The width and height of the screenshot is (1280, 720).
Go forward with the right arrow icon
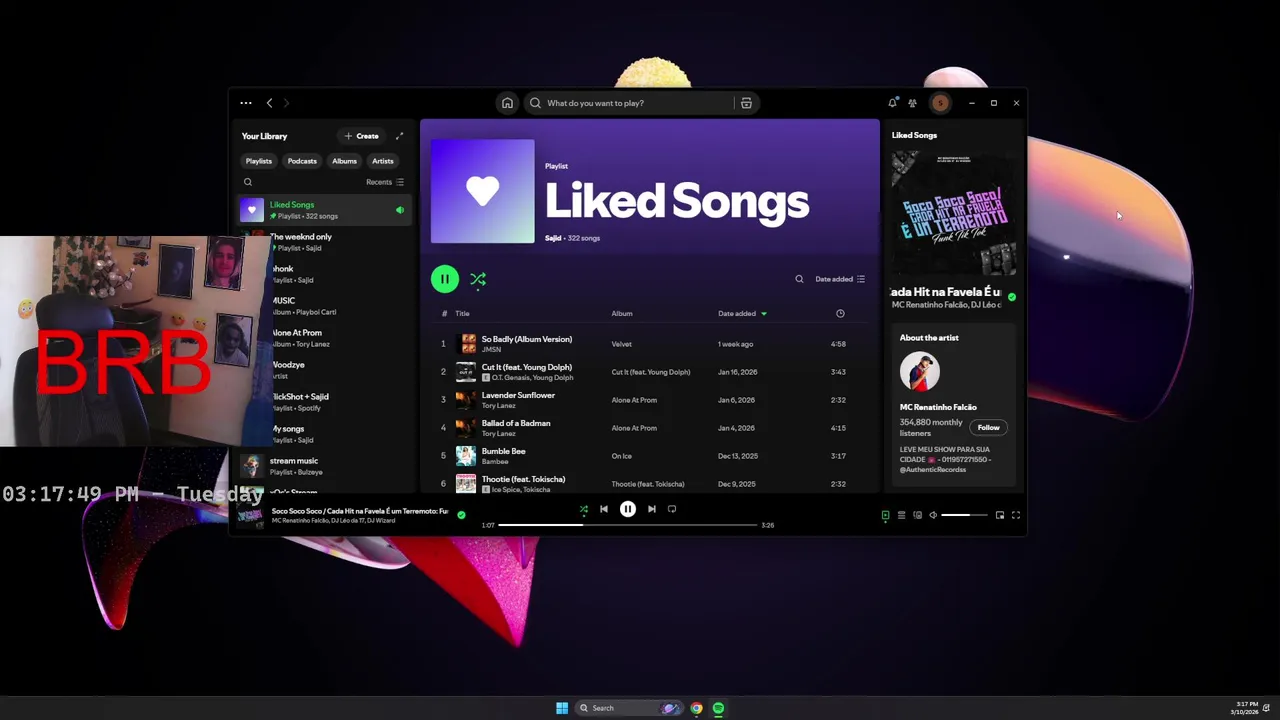[286, 103]
